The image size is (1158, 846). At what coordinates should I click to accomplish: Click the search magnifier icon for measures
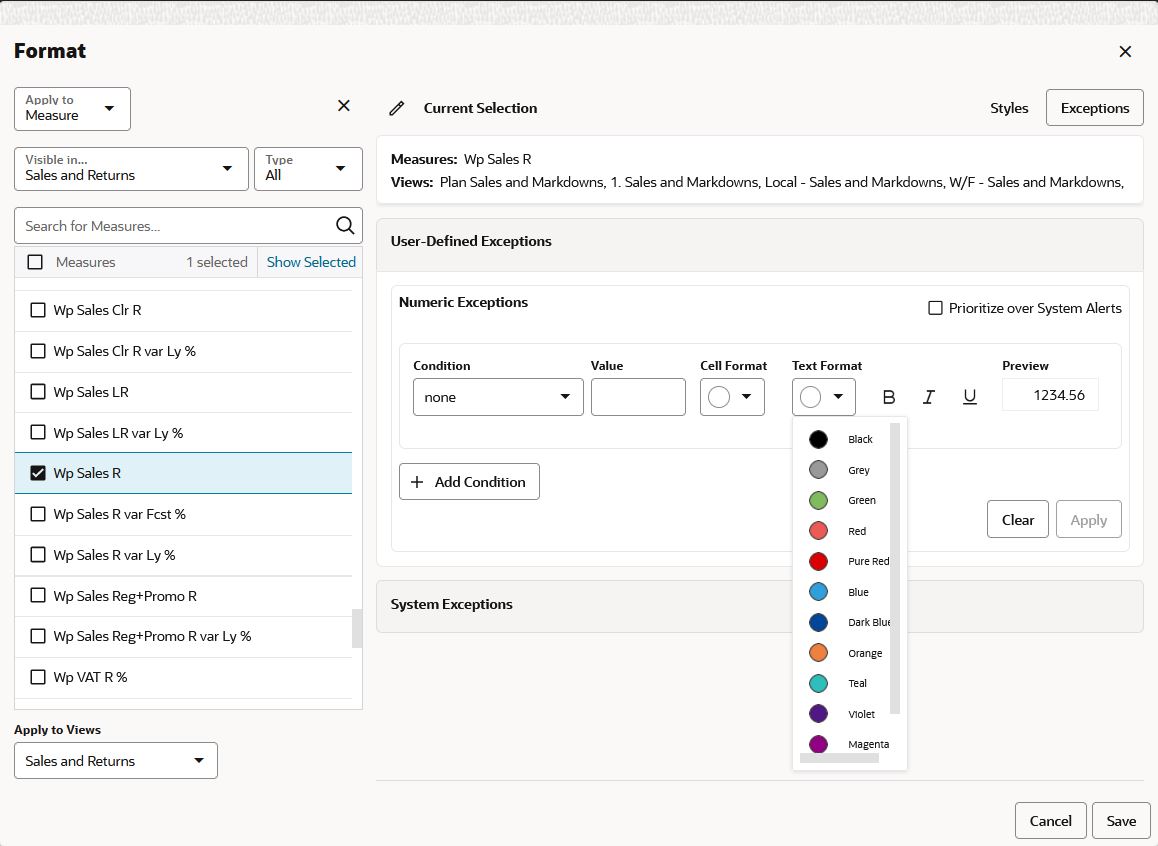point(345,226)
